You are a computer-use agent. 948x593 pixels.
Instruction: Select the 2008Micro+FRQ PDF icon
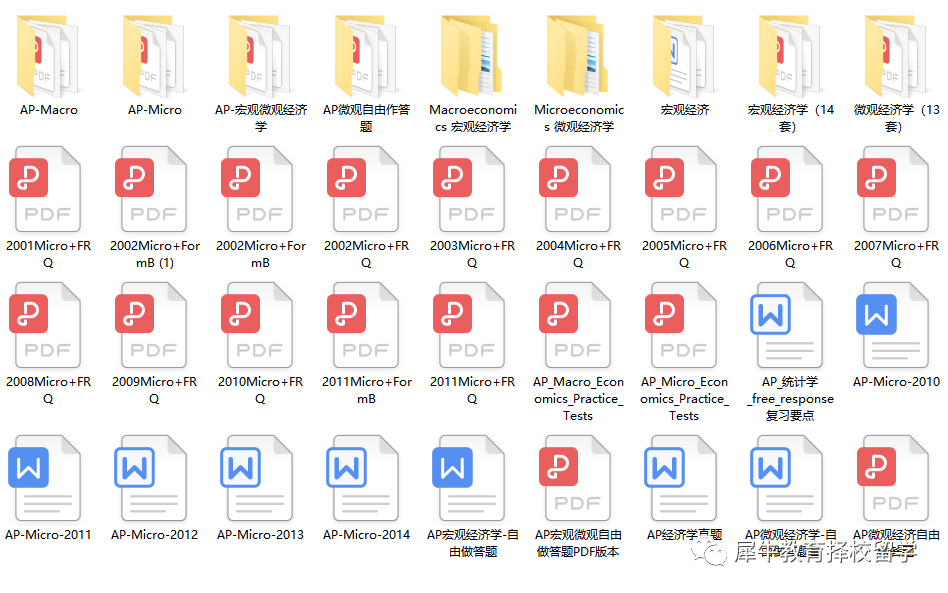[x=45, y=325]
